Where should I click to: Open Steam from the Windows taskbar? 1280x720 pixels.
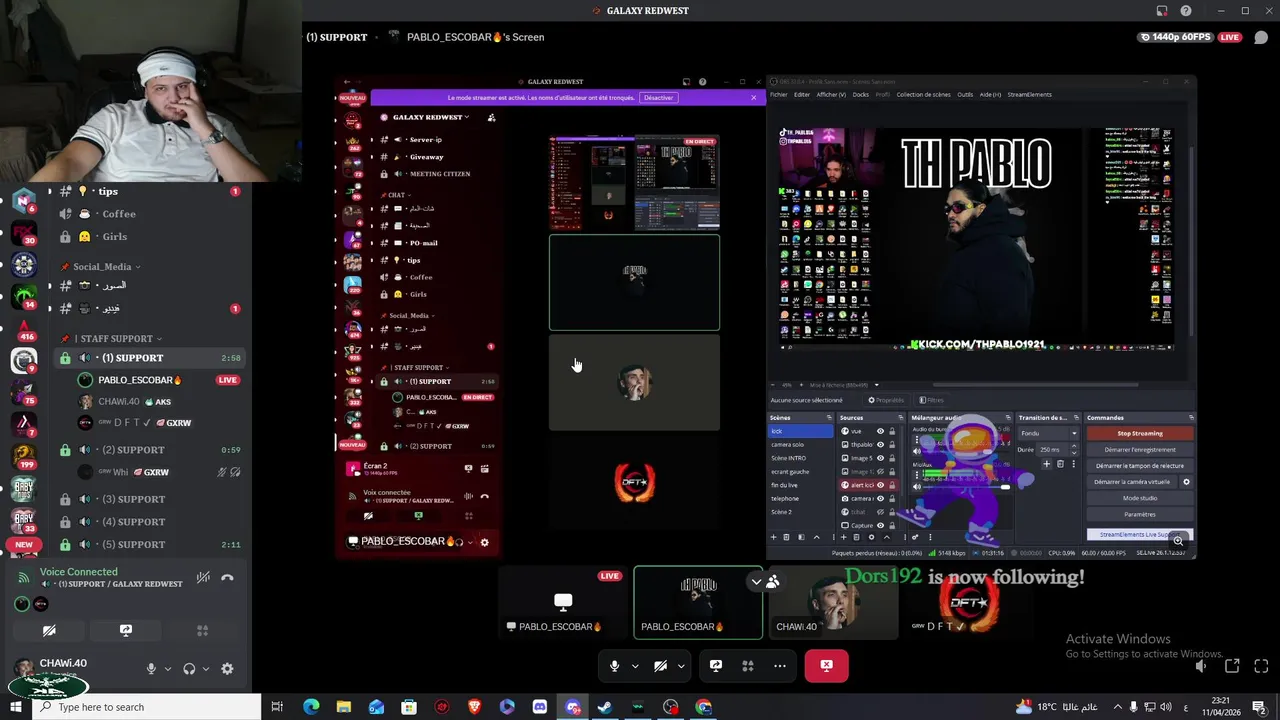(605, 707)
